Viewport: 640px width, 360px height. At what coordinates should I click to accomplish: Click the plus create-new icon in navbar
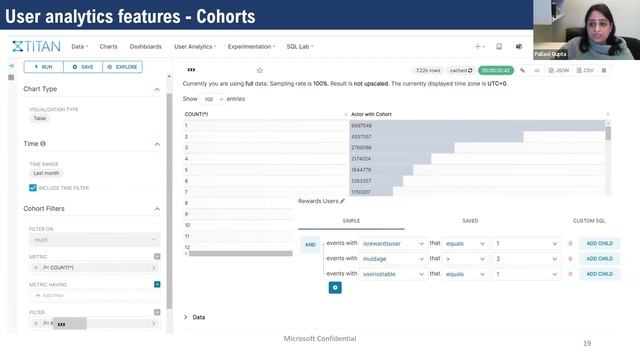tap(479, 47)
